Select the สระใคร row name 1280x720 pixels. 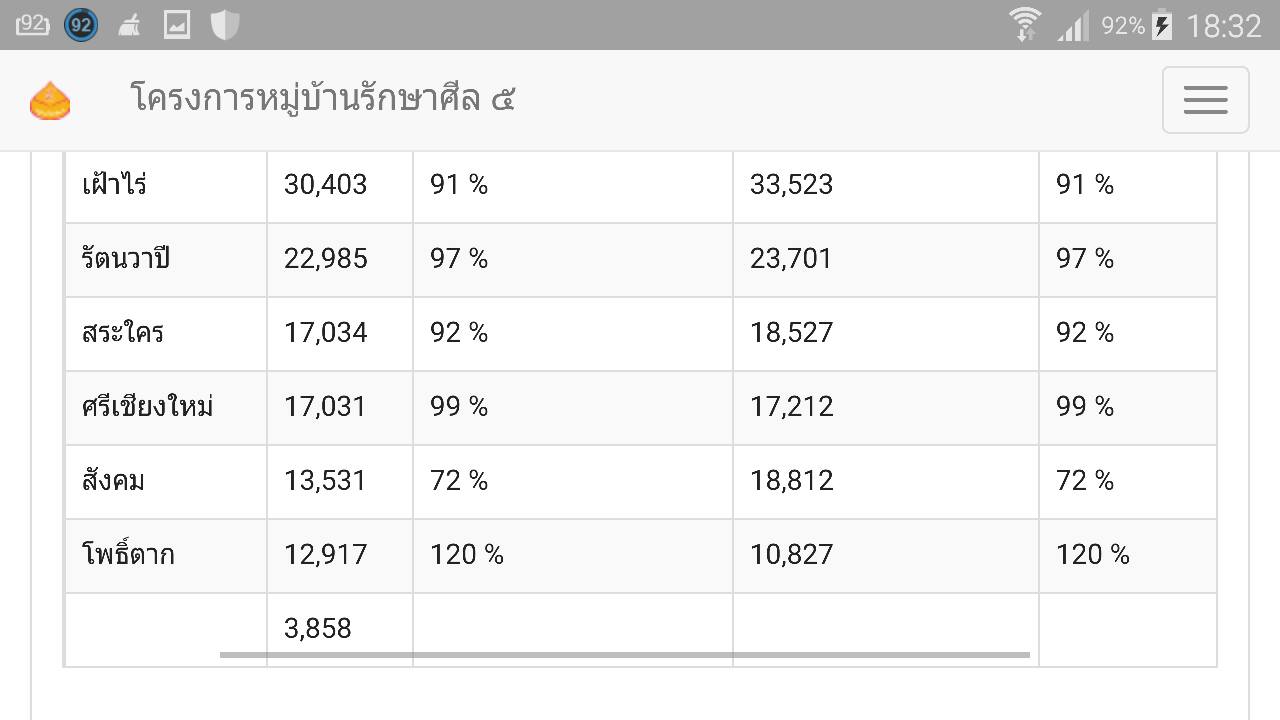pos(122,333)
